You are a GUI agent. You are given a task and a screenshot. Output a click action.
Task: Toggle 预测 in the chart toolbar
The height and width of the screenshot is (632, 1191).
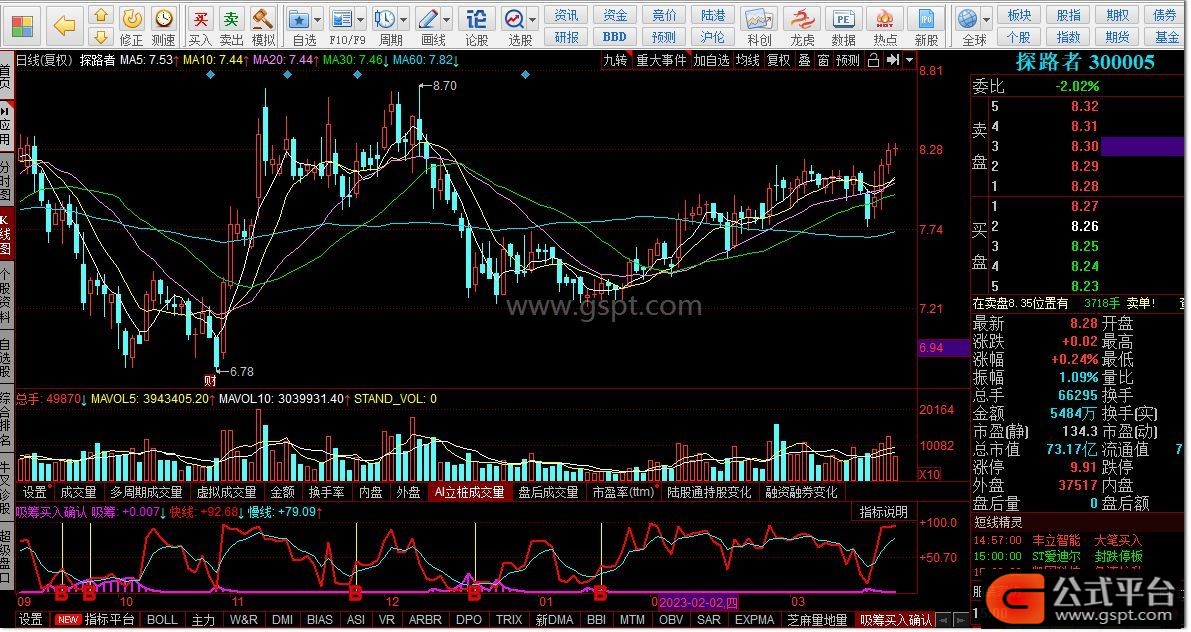coord(848,60)
